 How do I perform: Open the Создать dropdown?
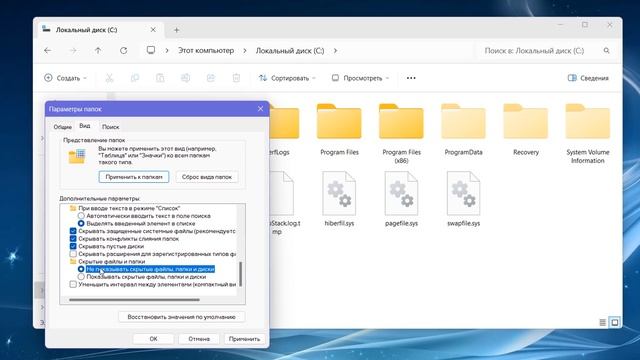(65, 78)
